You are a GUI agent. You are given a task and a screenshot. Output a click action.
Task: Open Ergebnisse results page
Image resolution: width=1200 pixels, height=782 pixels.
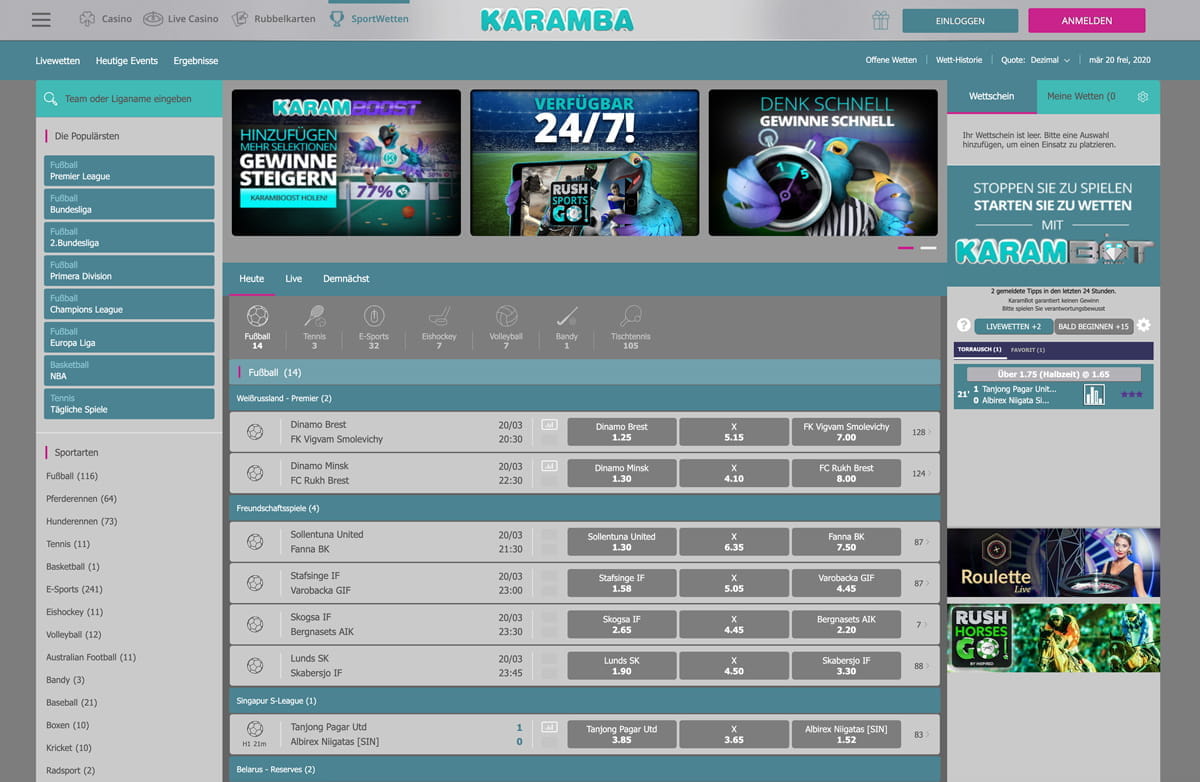click(196, 61)
